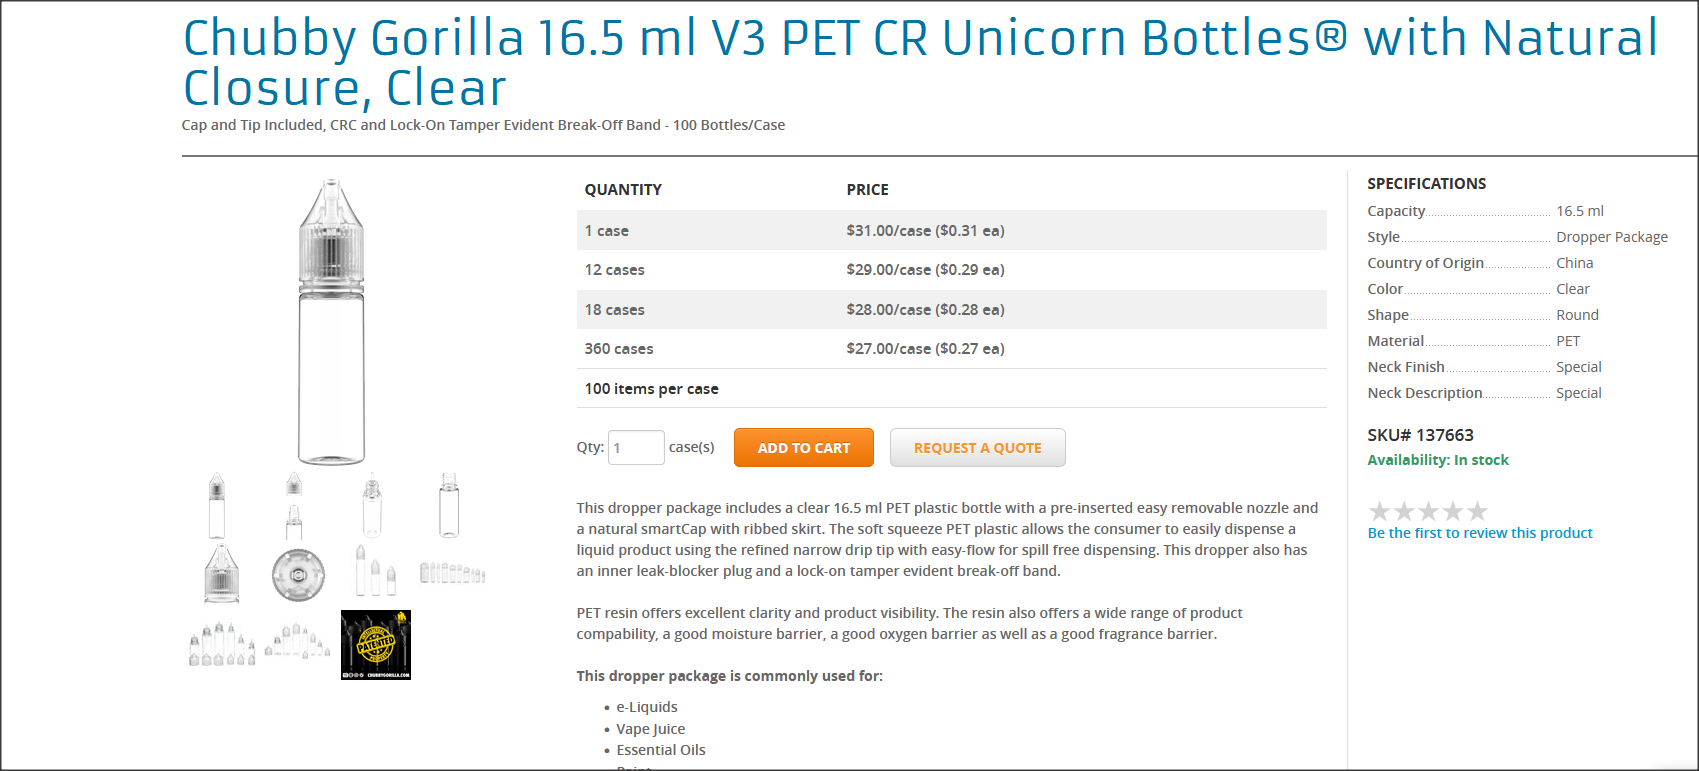The width and height of the screenshot is (1699, 771).
Task: Click the Request a Quote button
Action: pyautogui.click(x=977, y=448)
